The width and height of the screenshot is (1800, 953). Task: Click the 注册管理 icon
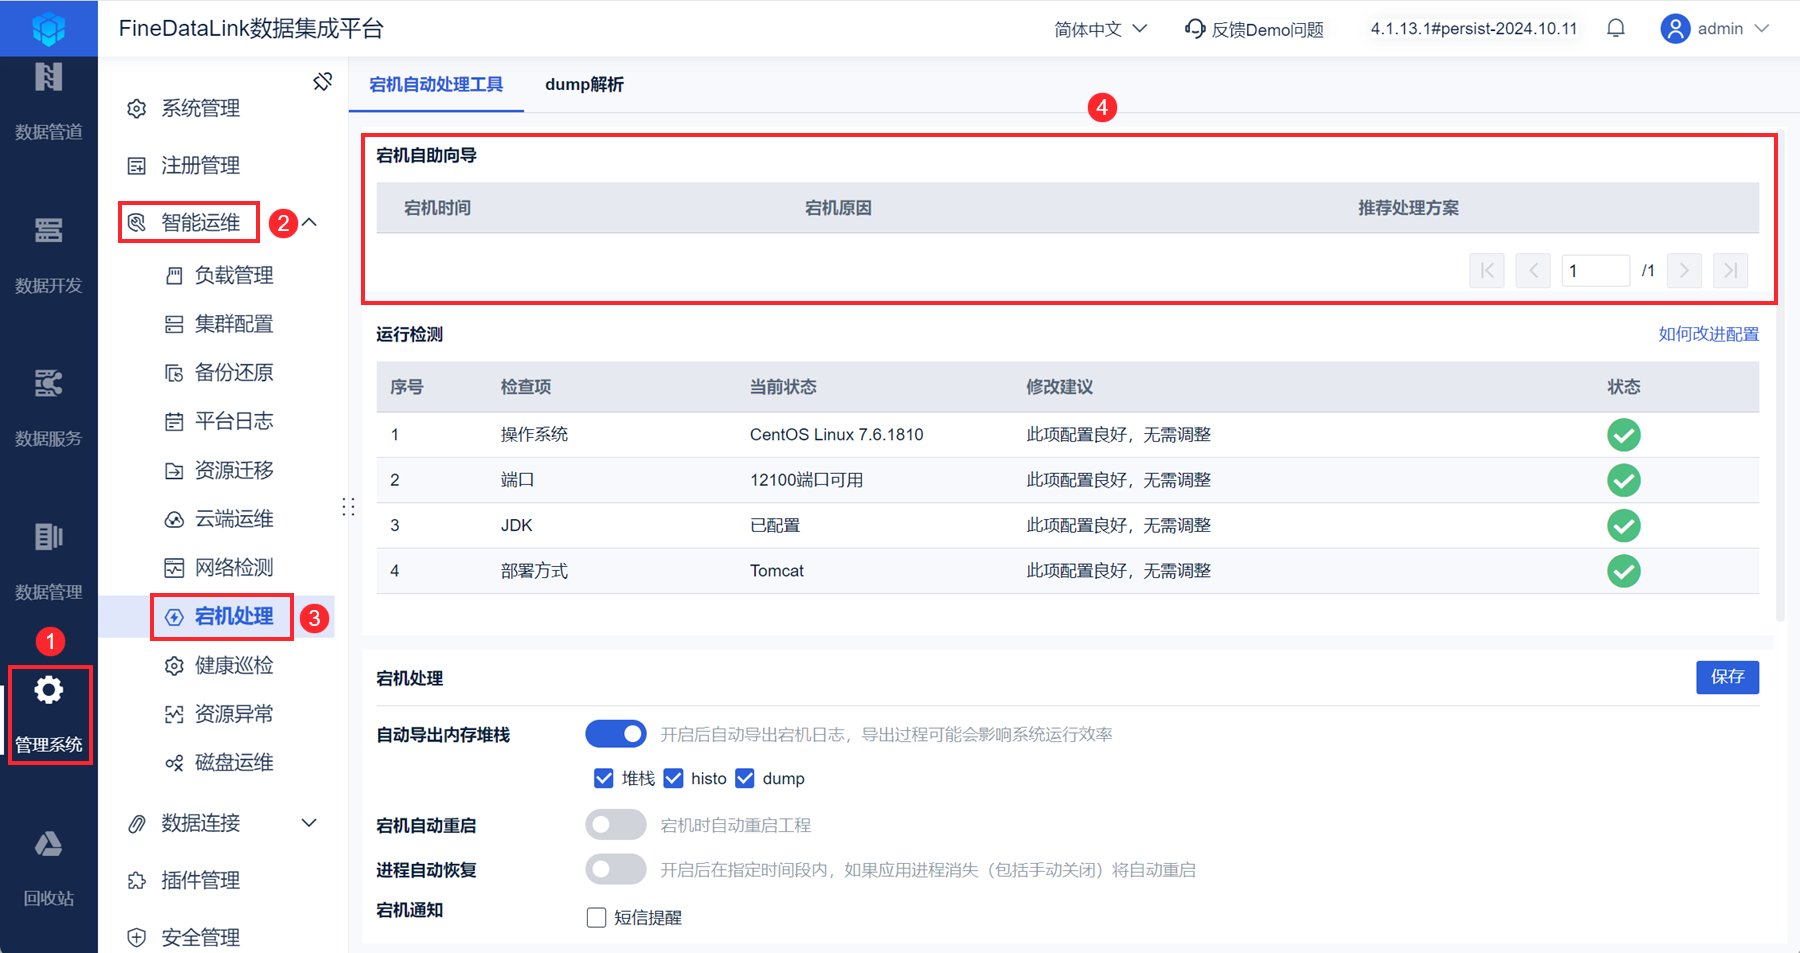[137, 165]
